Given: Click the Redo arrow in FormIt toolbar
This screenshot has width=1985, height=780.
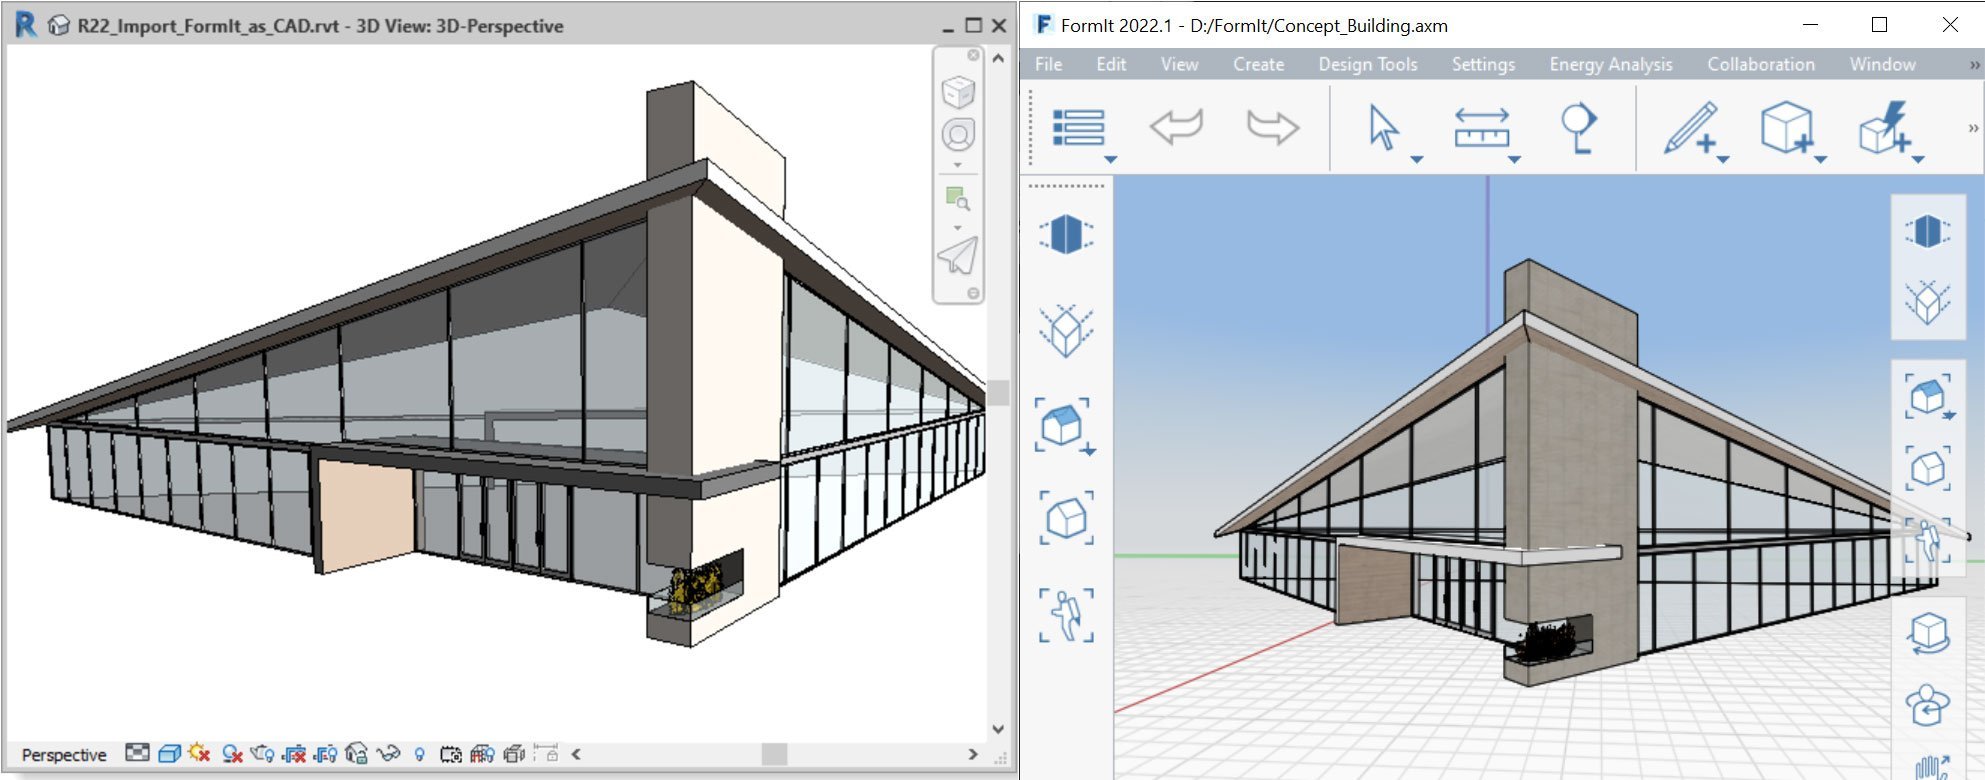Looking at the screenshot, I should [1272, 128].
